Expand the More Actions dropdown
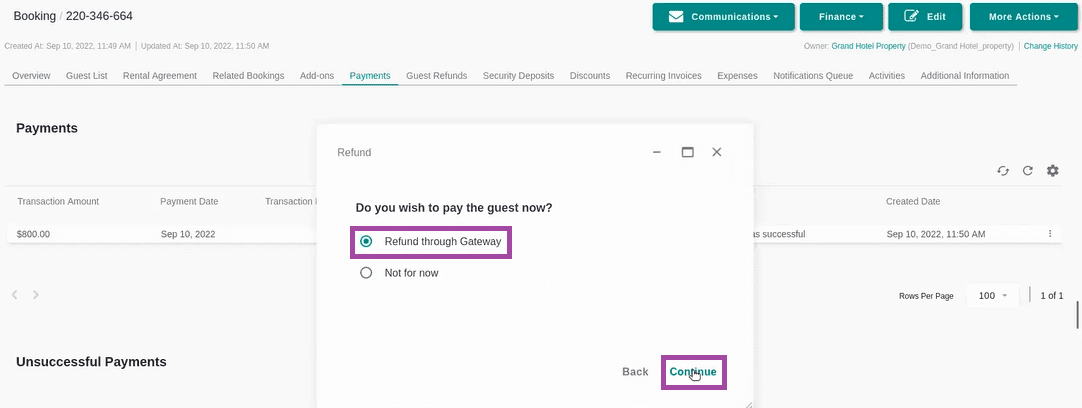 1023,17
